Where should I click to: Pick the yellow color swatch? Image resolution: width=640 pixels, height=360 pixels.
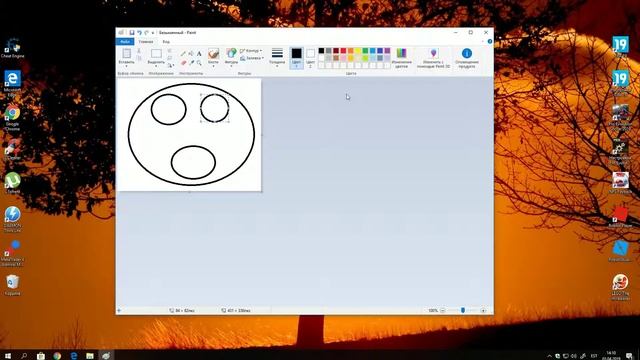point(358,51)
